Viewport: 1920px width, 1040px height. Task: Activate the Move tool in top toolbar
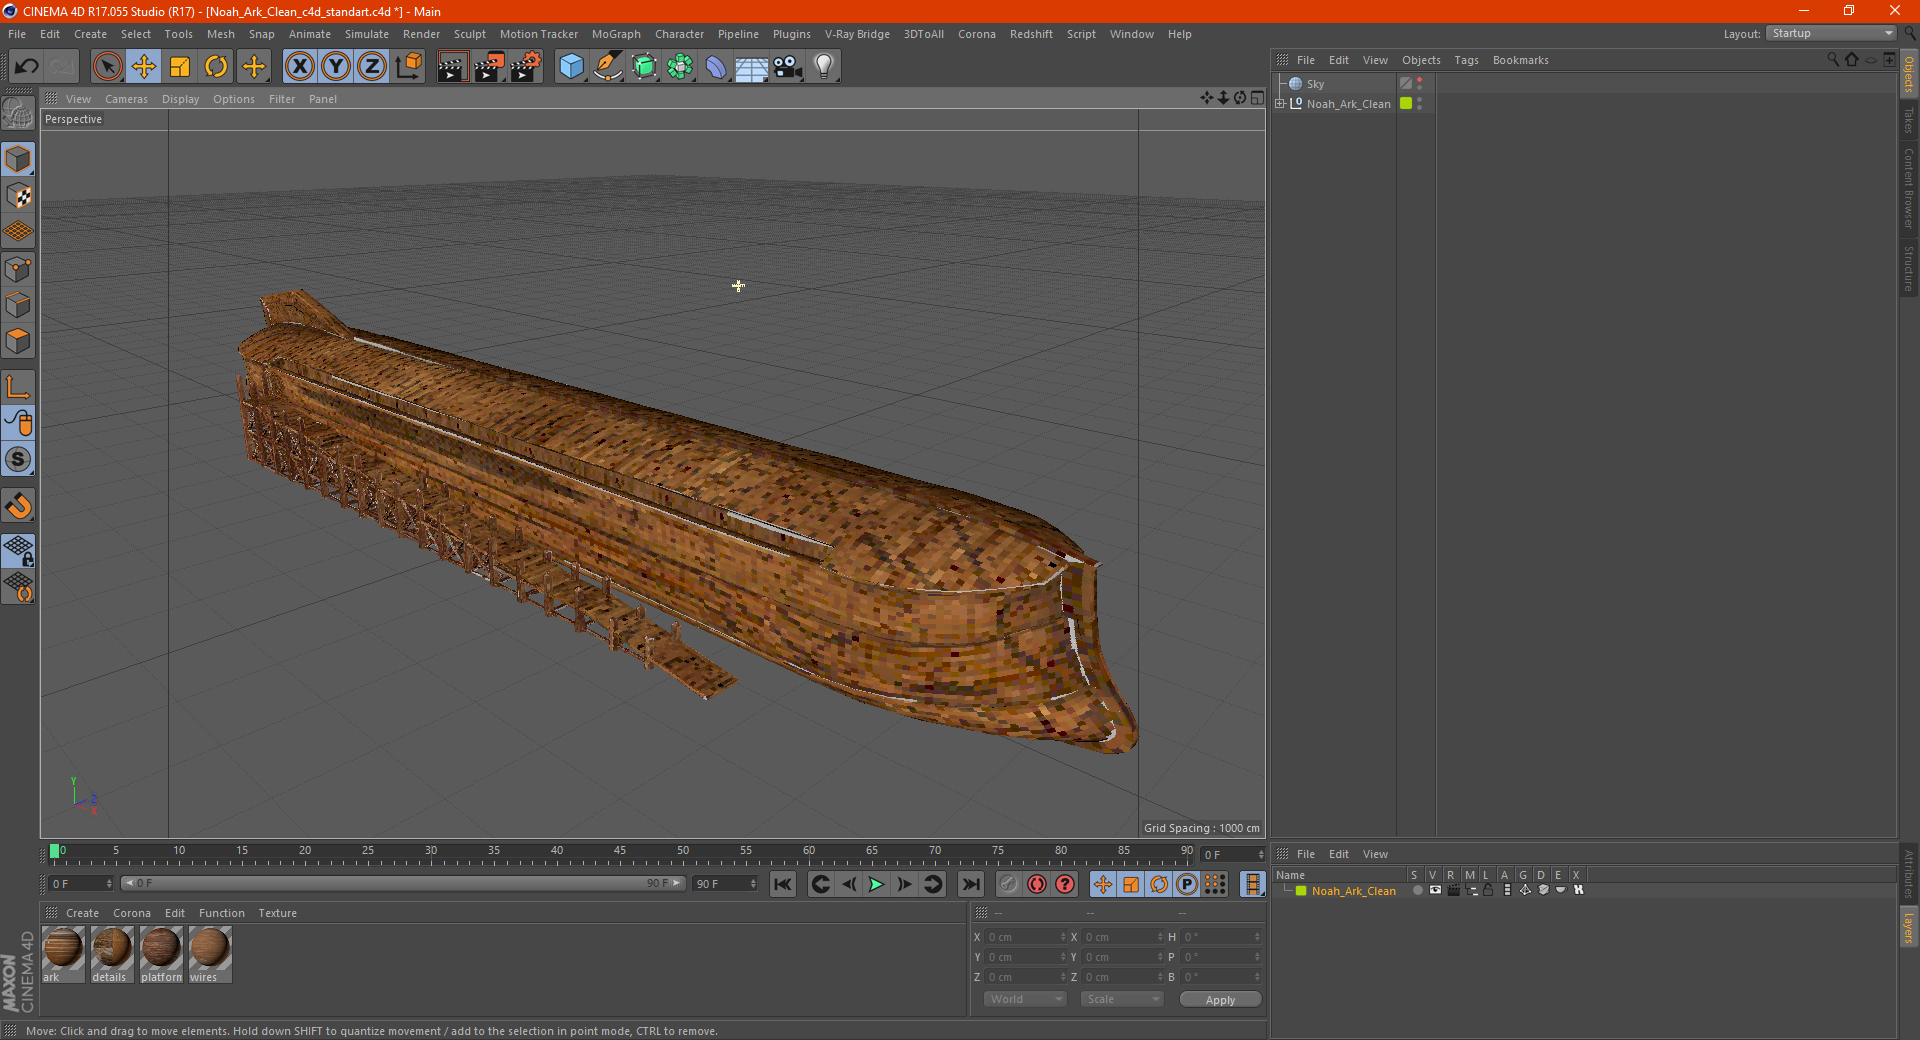point(144,67)
